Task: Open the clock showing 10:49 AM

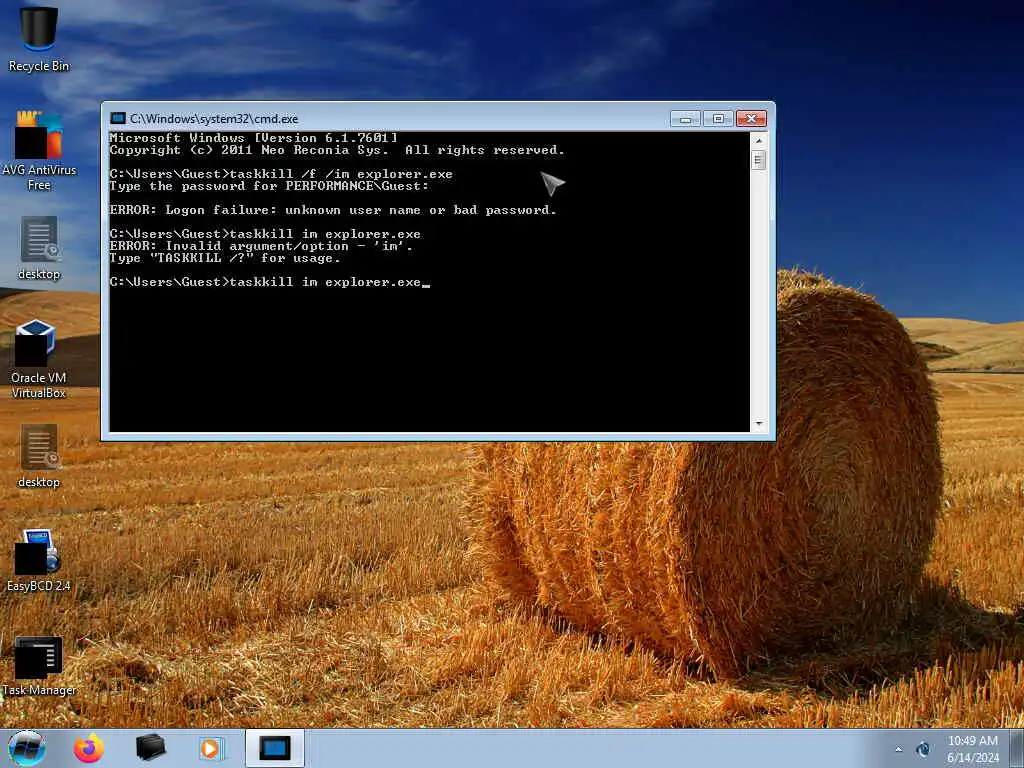Action: pyautogui.click(x=972, y=748)
